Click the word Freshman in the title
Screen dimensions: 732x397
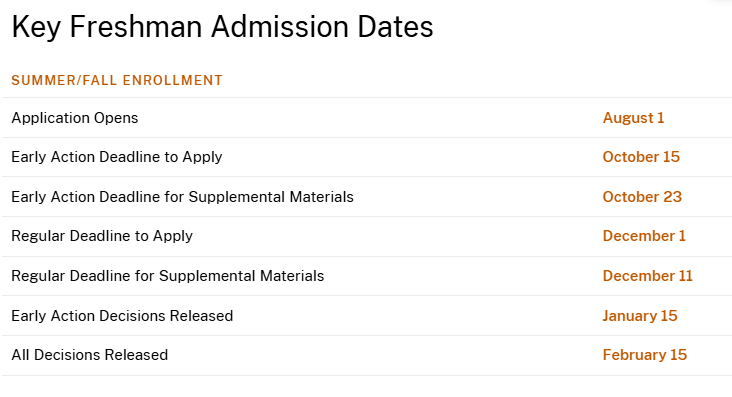click(136, 27)
